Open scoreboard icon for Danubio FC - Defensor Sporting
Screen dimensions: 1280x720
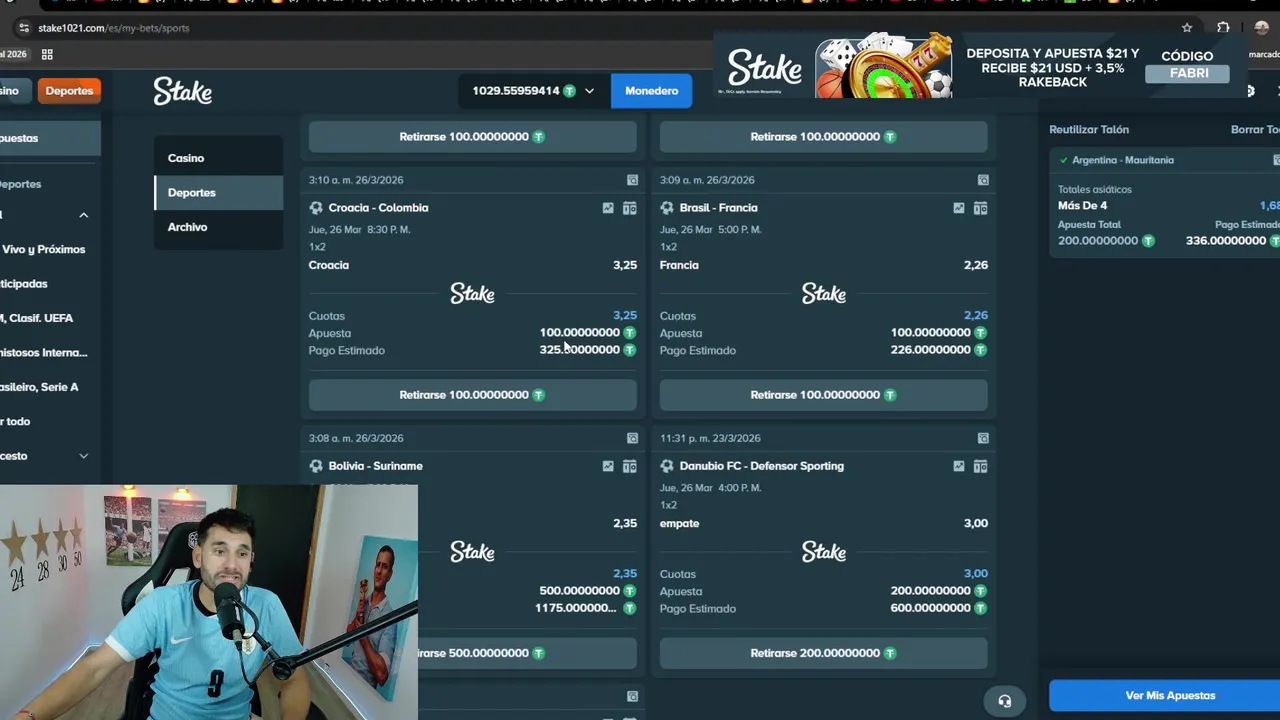980,466
